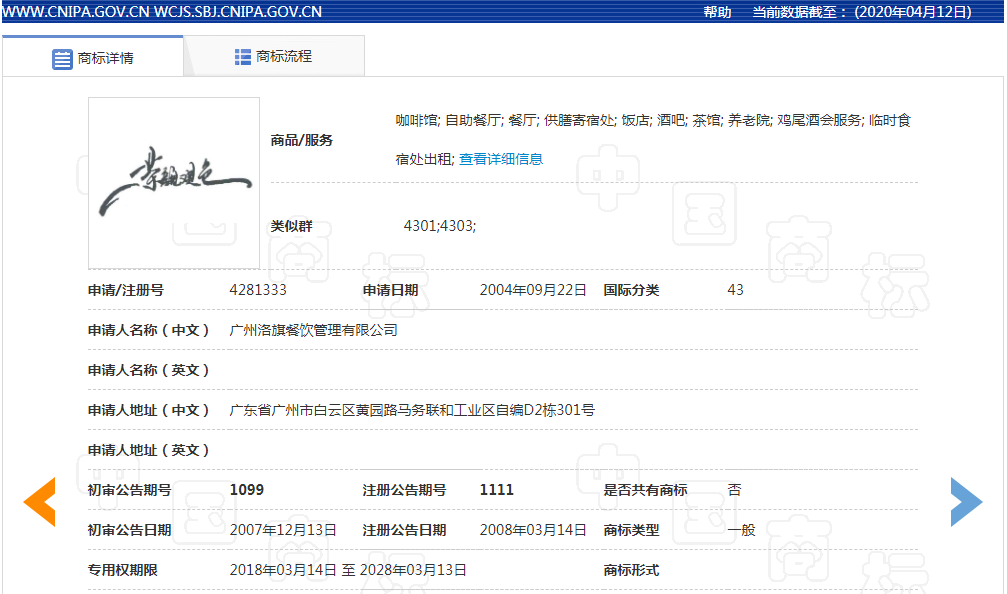1007x594 pixels.
Task: Open the 查看详细信息 link
Action: (501, 159)
